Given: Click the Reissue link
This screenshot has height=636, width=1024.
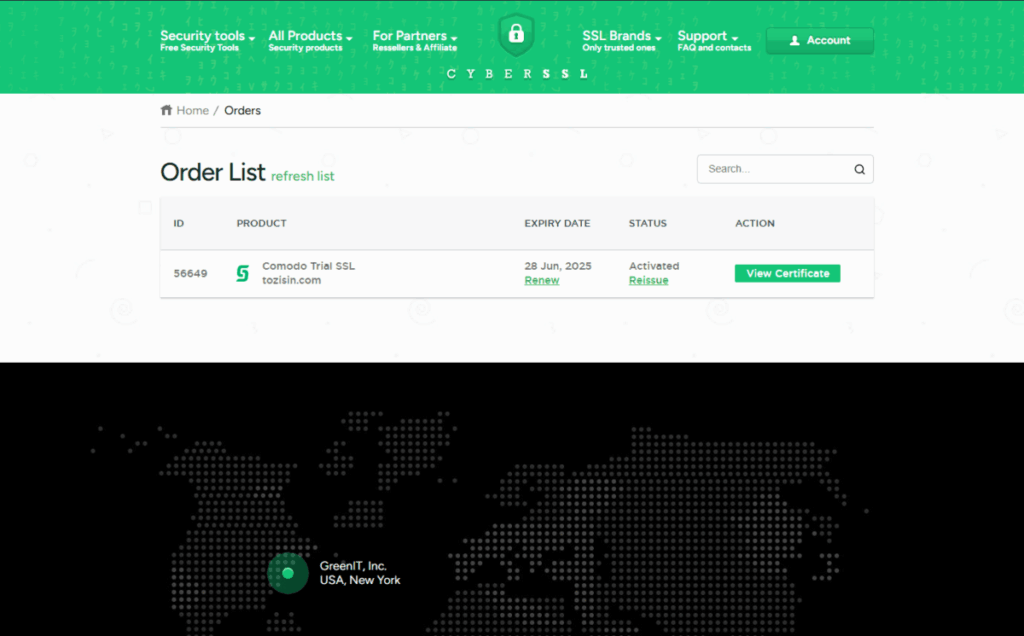Looking at the screenshot, I should (648, 280).
